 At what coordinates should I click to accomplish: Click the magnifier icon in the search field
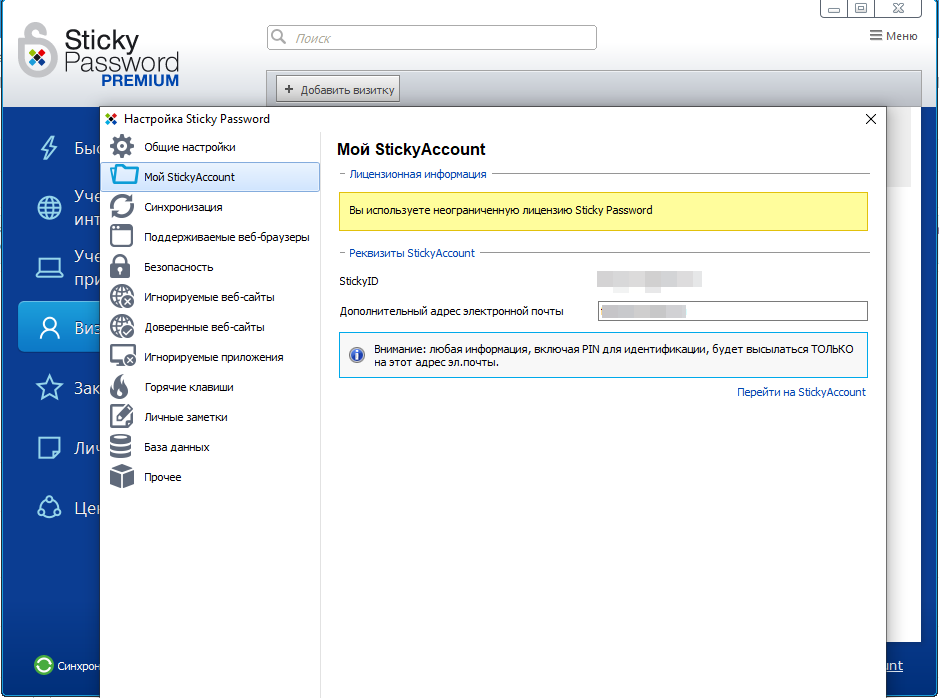click(x=278, y=37)
